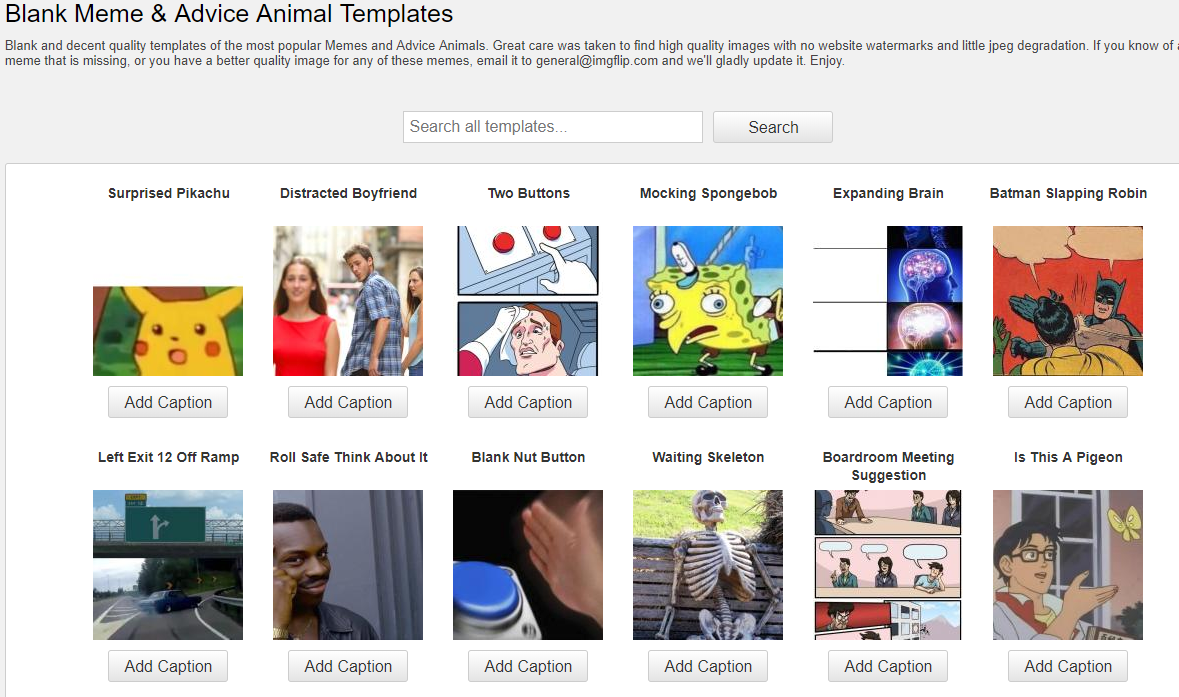Open the Expanding Brain template image
This screenshot has width=1179, height=697.
pos(888,301)
